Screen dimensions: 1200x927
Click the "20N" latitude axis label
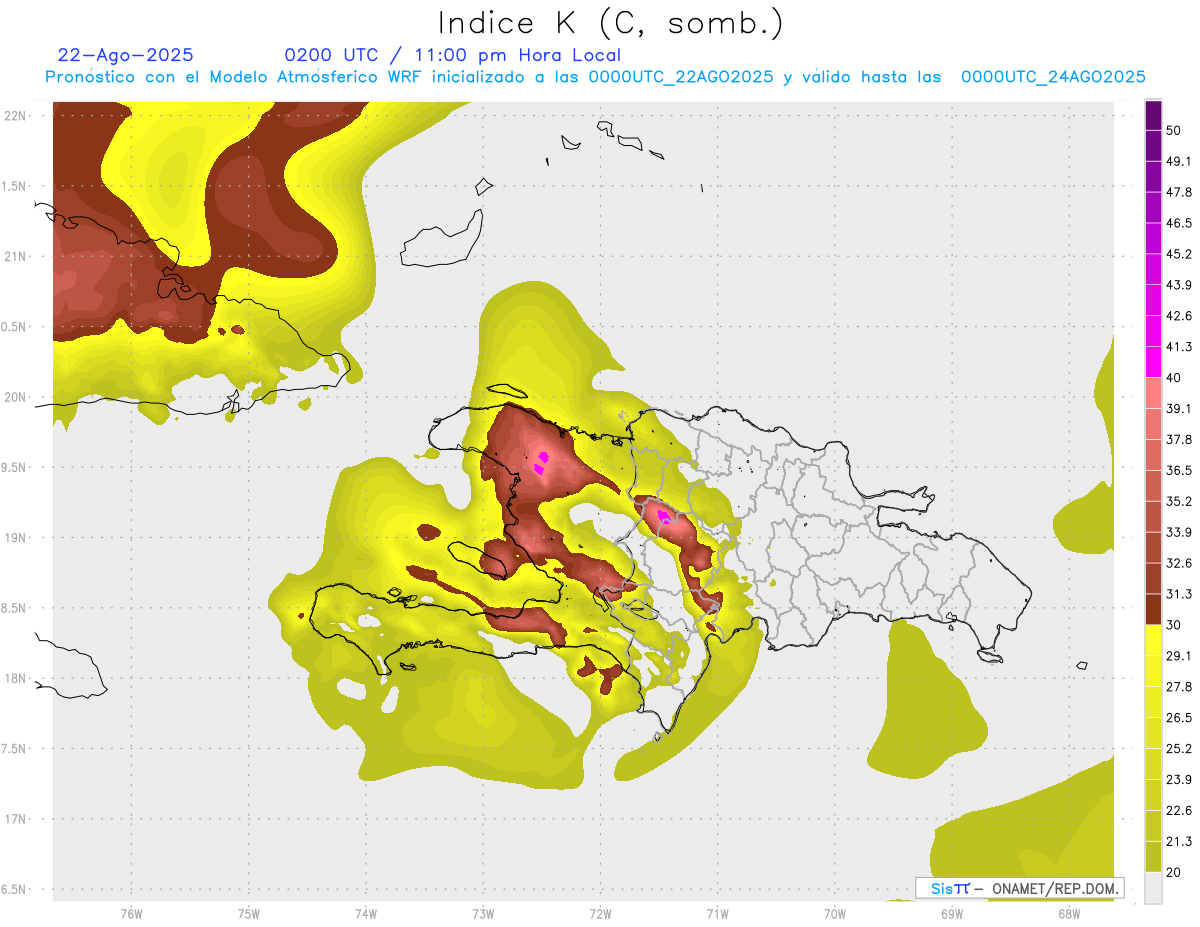(17, 397)
